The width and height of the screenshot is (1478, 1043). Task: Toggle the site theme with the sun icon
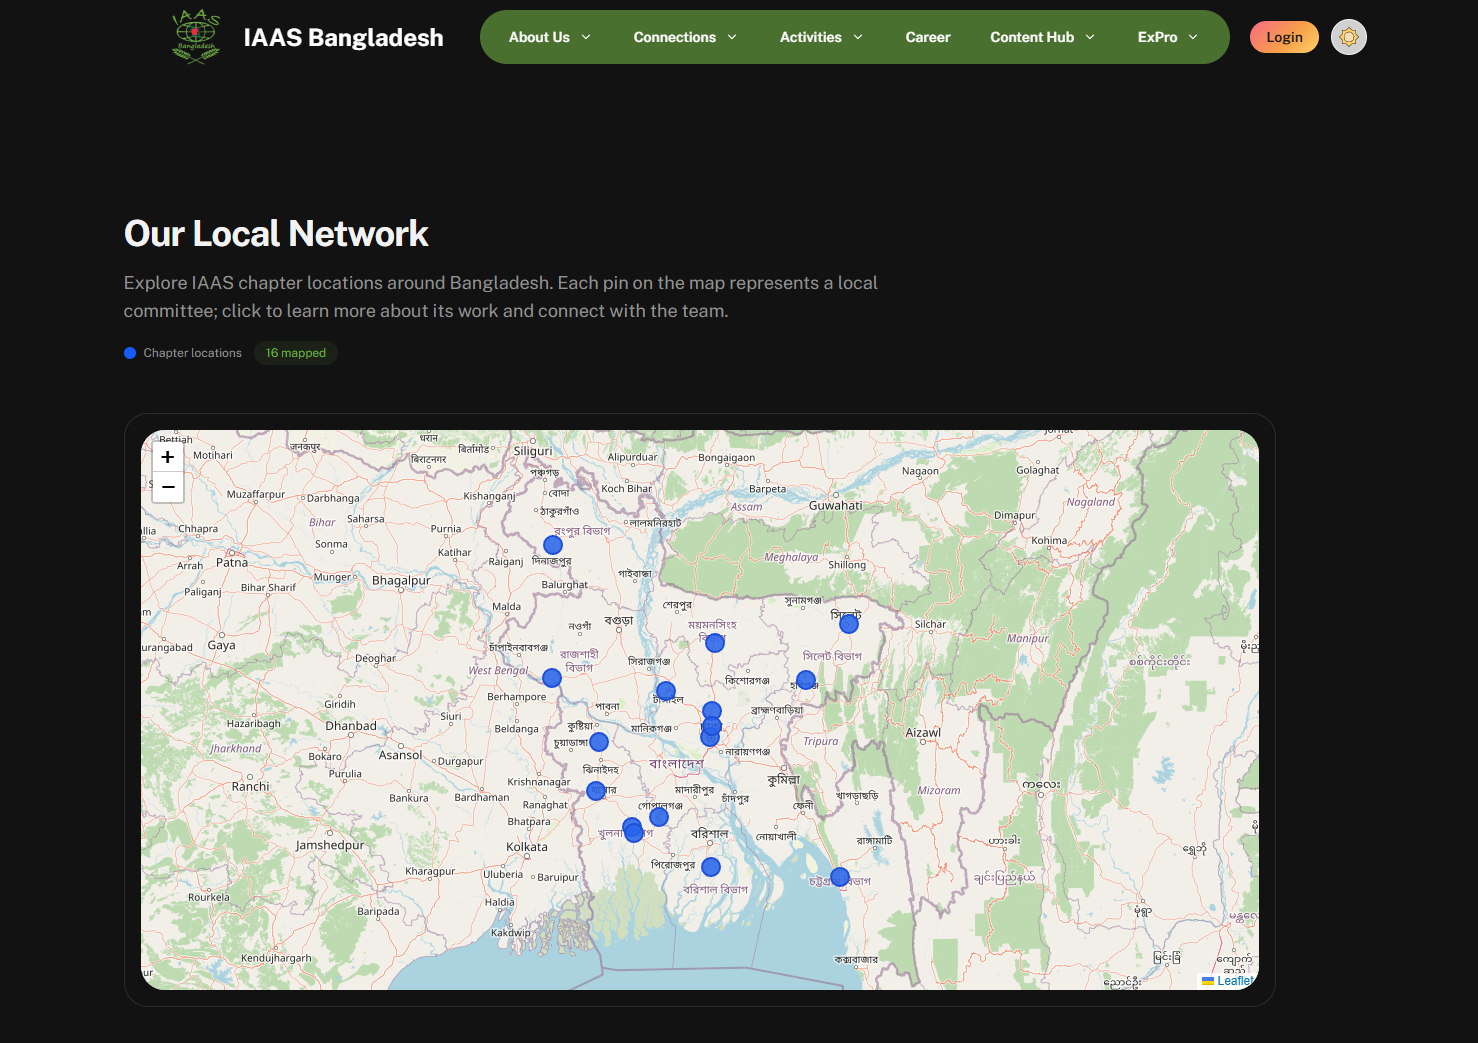(1348, 37)
